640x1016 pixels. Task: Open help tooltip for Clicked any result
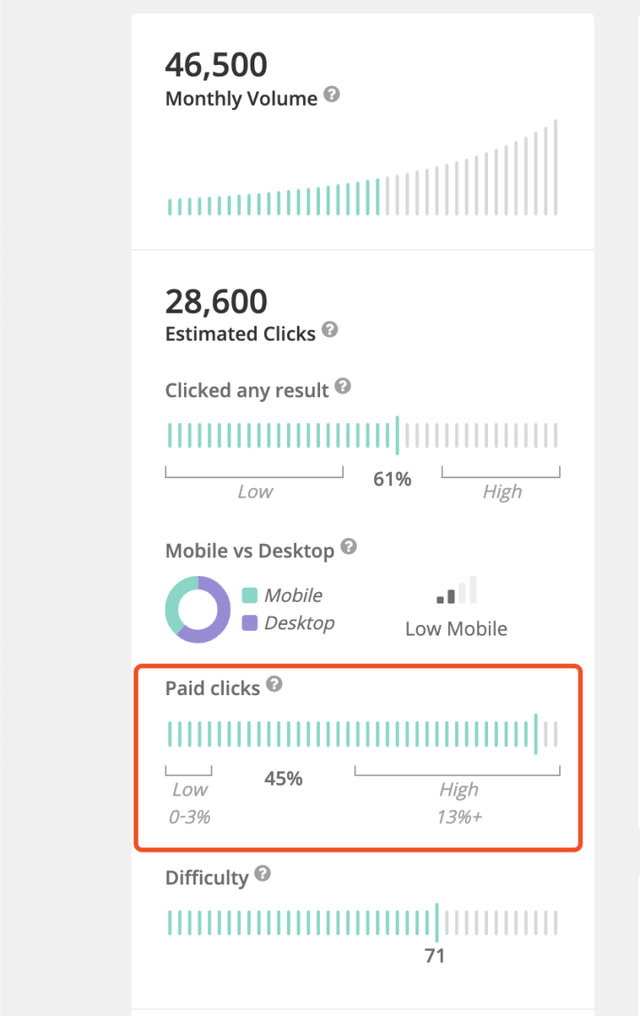pos(343,386)
